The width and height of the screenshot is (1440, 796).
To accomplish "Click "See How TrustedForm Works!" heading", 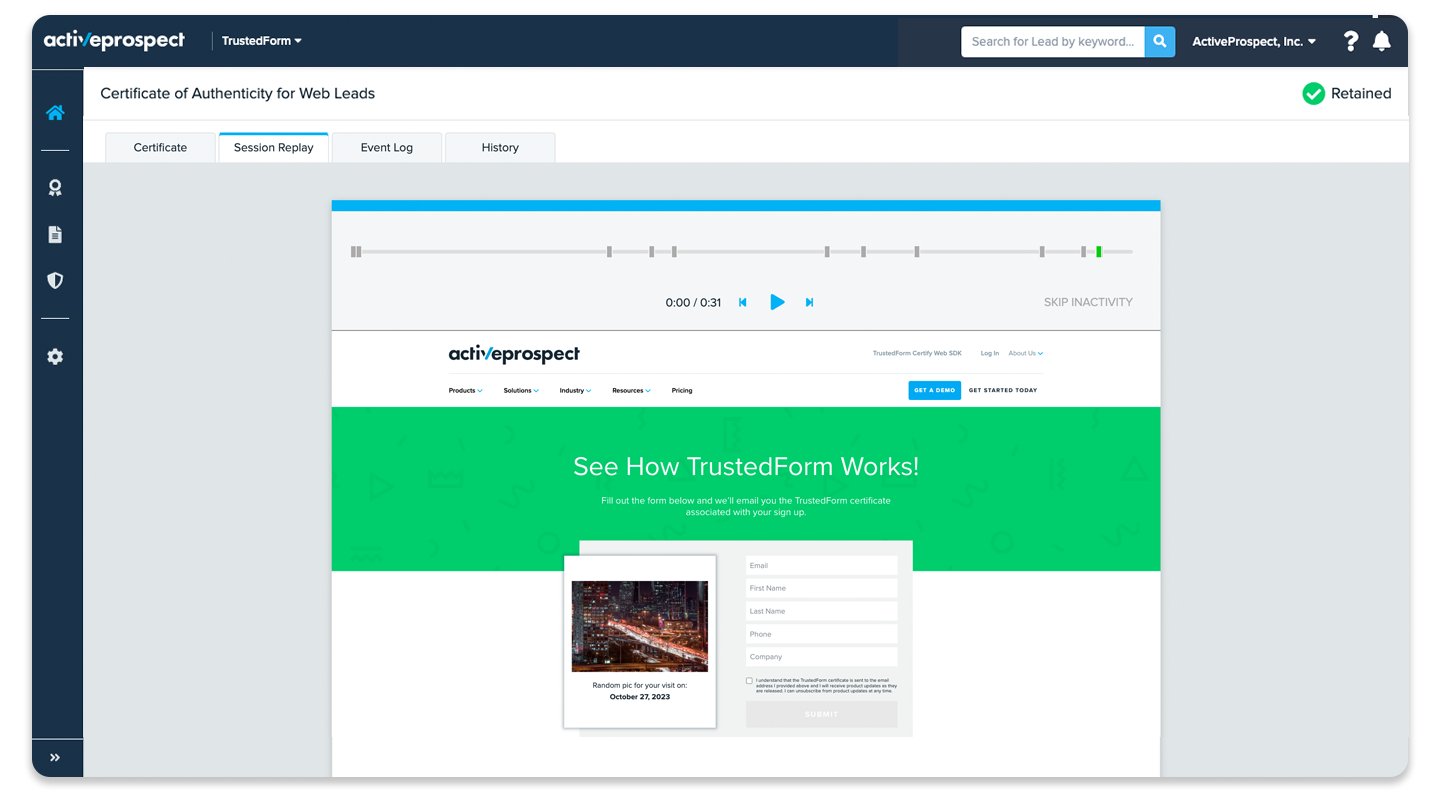I will point(746,466).
